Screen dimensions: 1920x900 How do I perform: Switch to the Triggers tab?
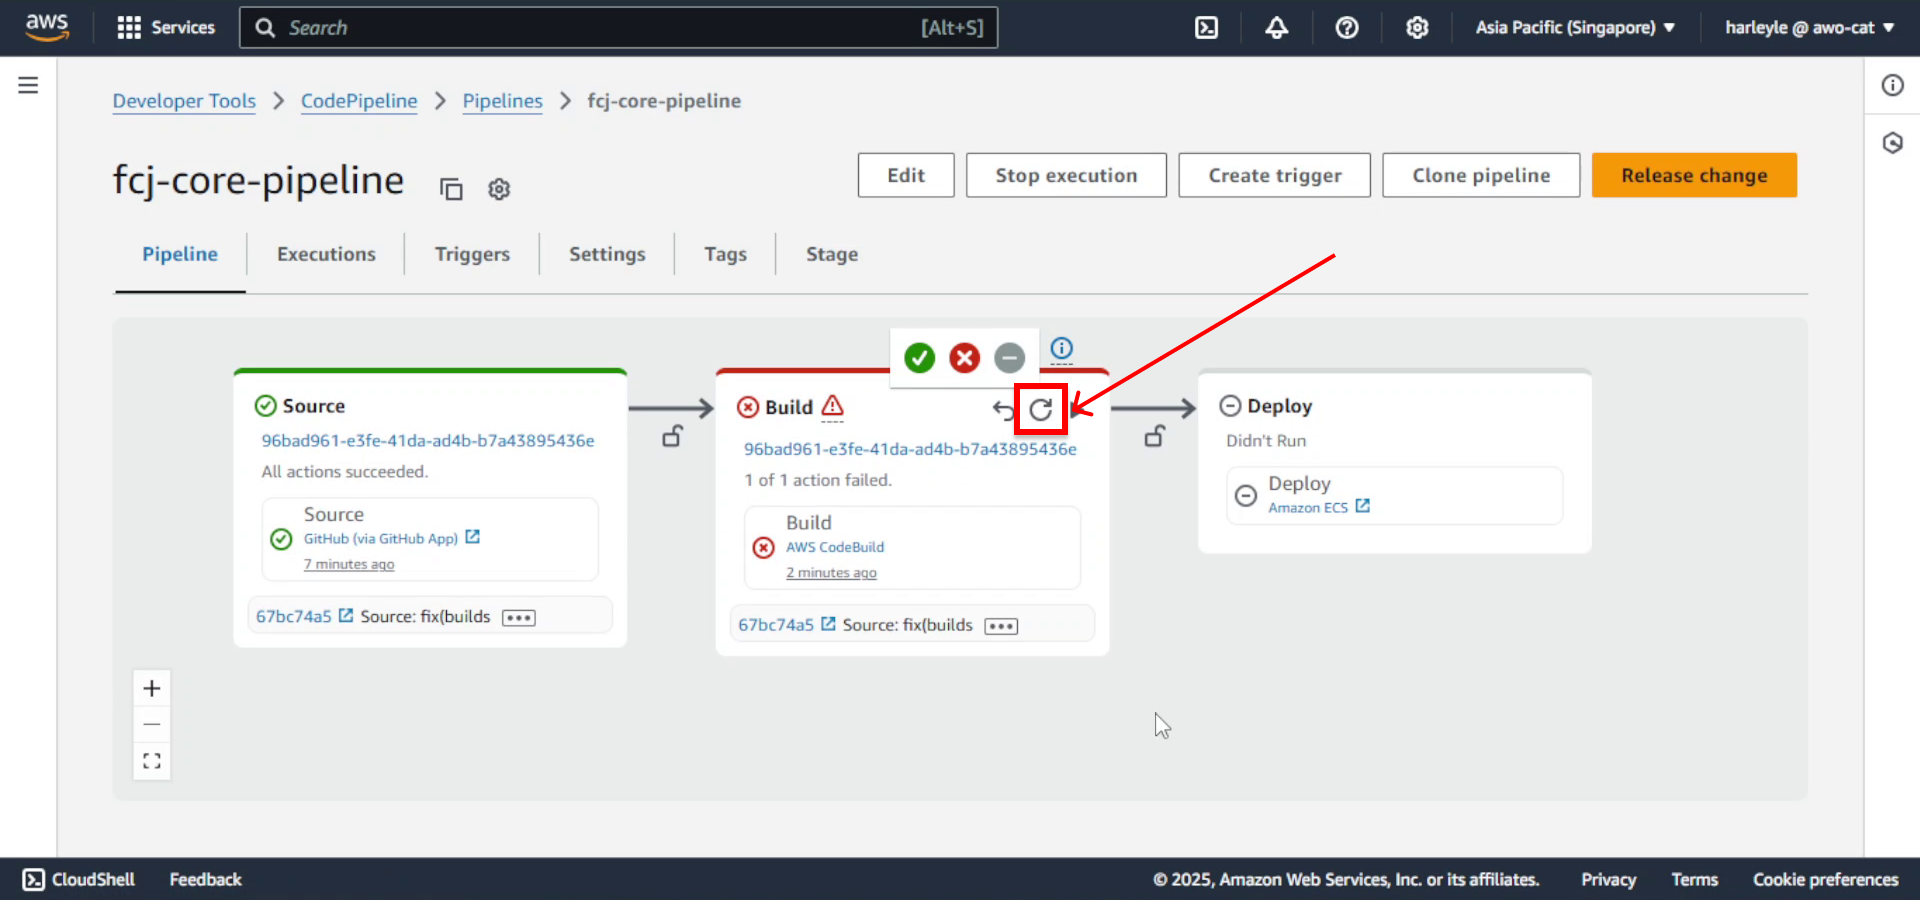click(472, 254)
